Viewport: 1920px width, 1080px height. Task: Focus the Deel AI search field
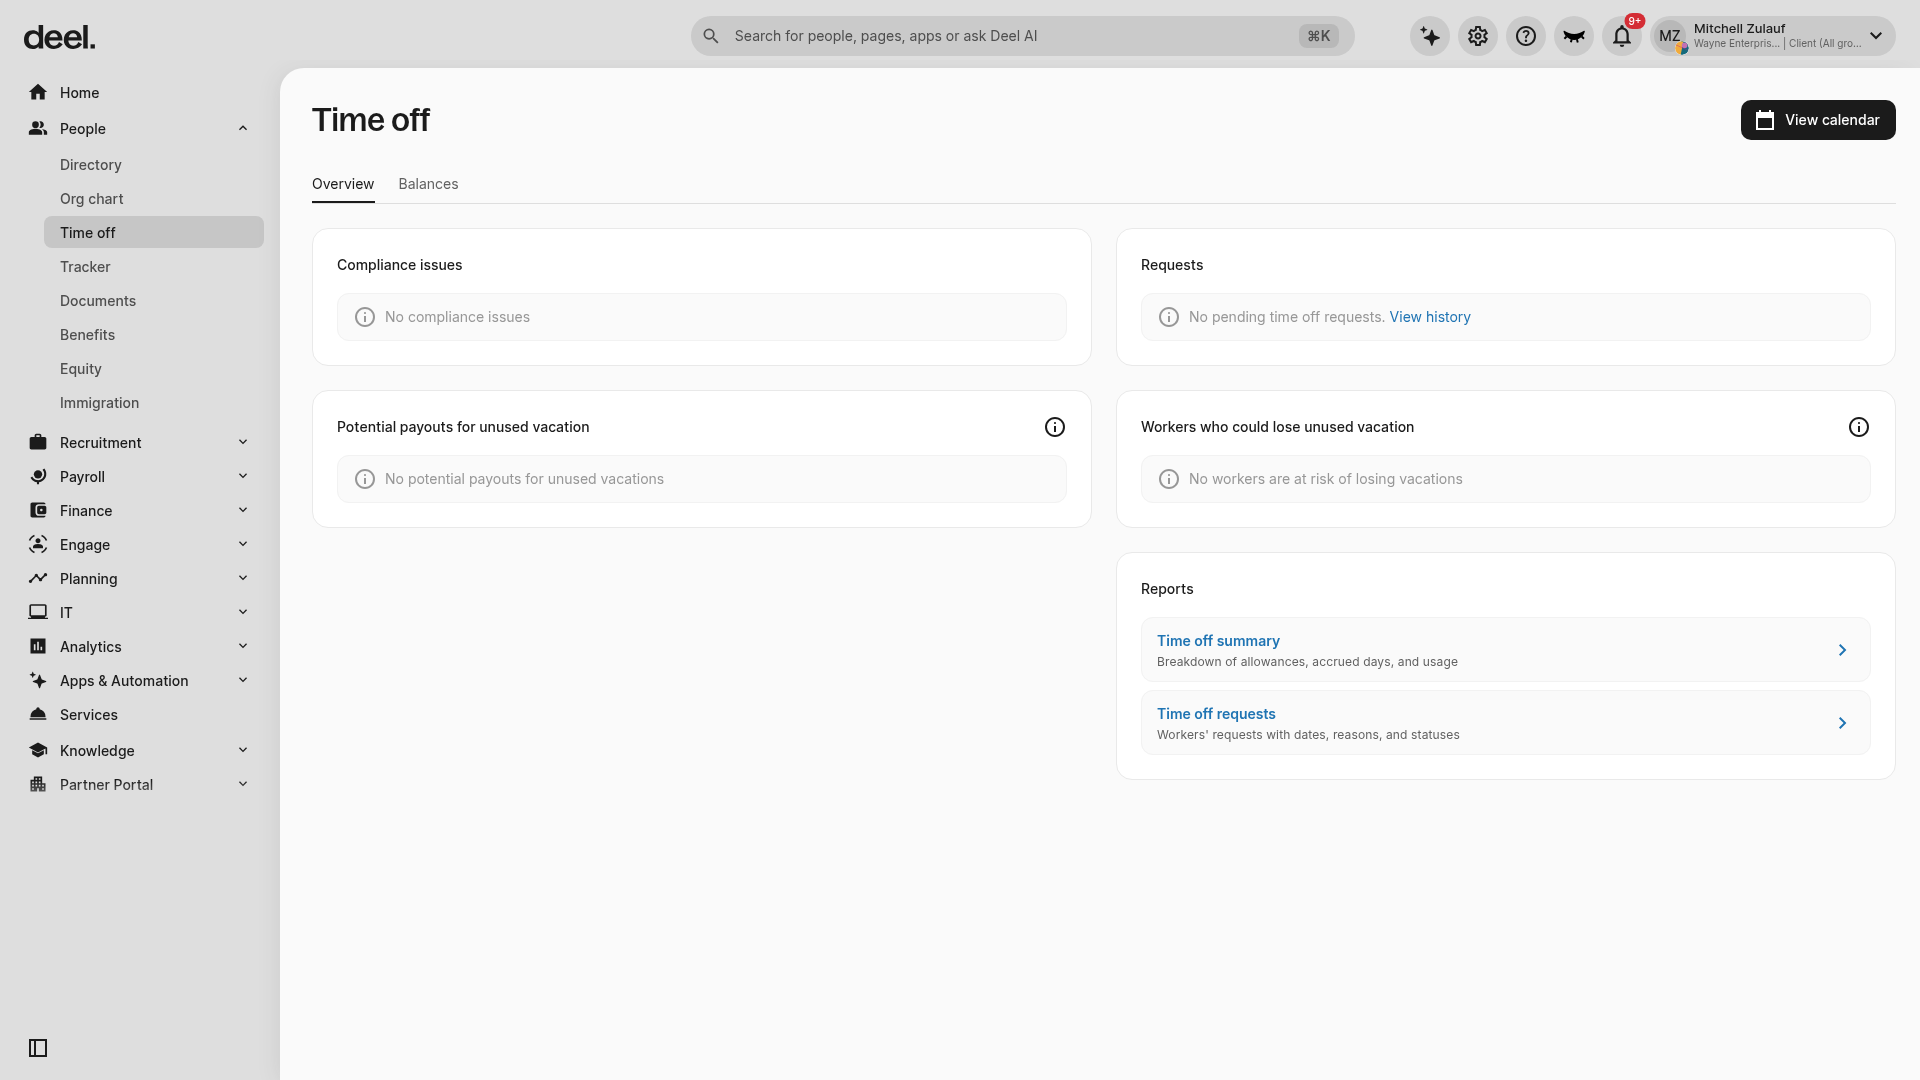click(x=1022, y=36)
